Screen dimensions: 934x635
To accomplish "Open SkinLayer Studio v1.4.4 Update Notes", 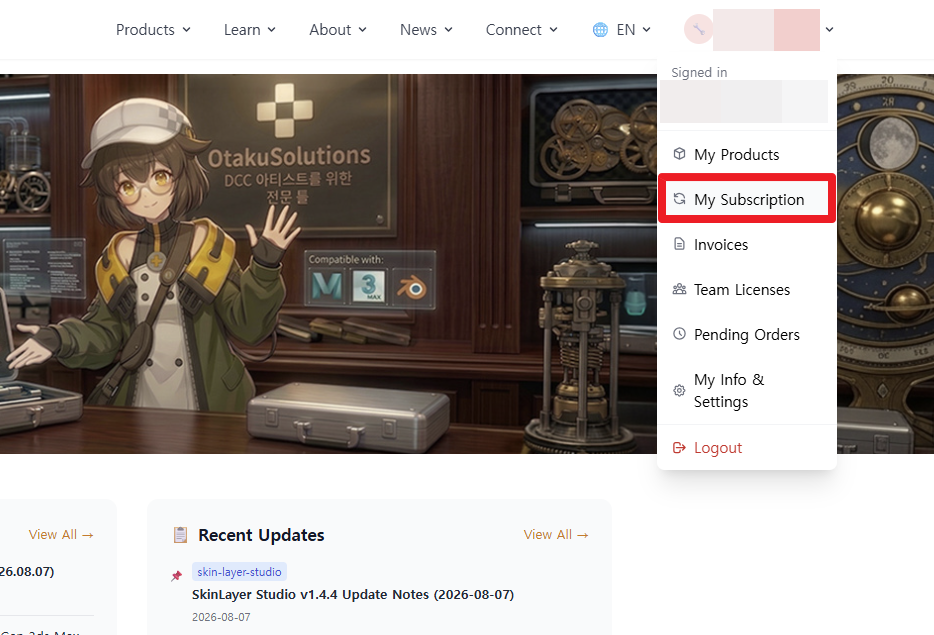I will tap(353, 594).
